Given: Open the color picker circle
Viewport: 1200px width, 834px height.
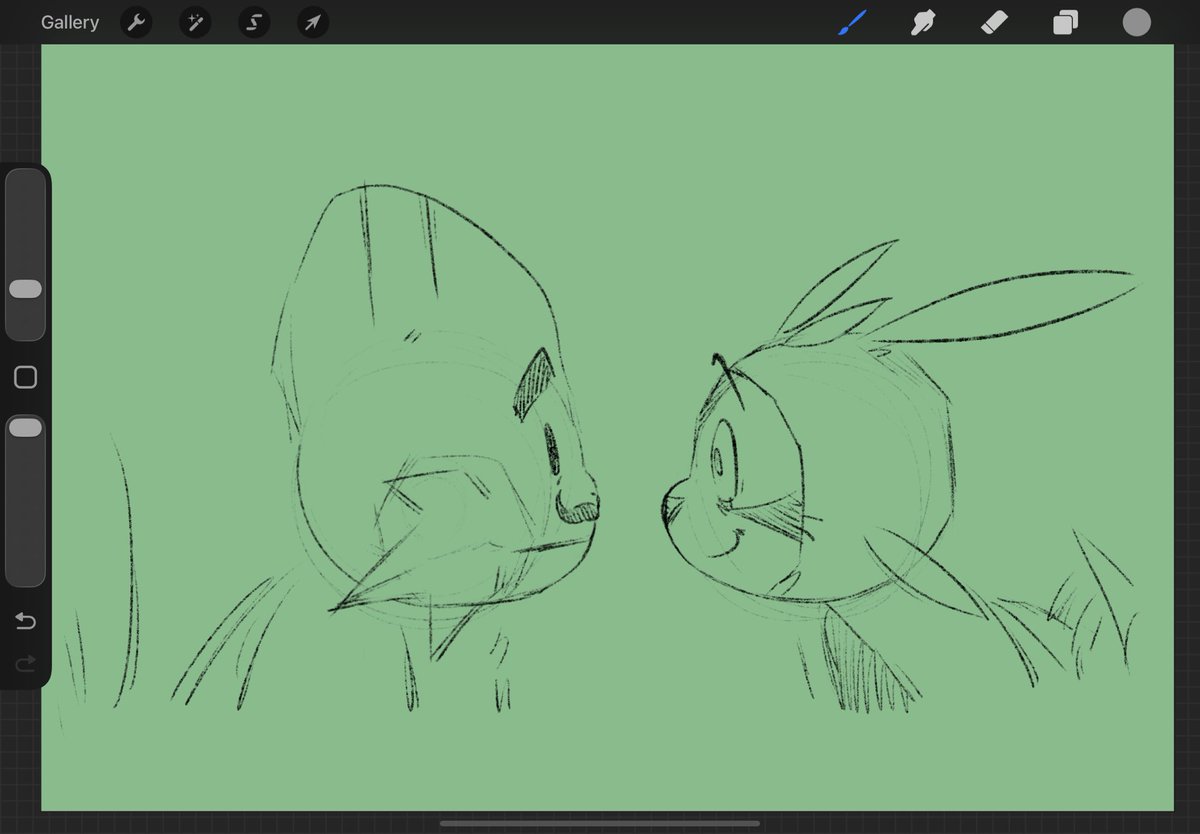Looking at the screenshot, I should (1136, 22).
